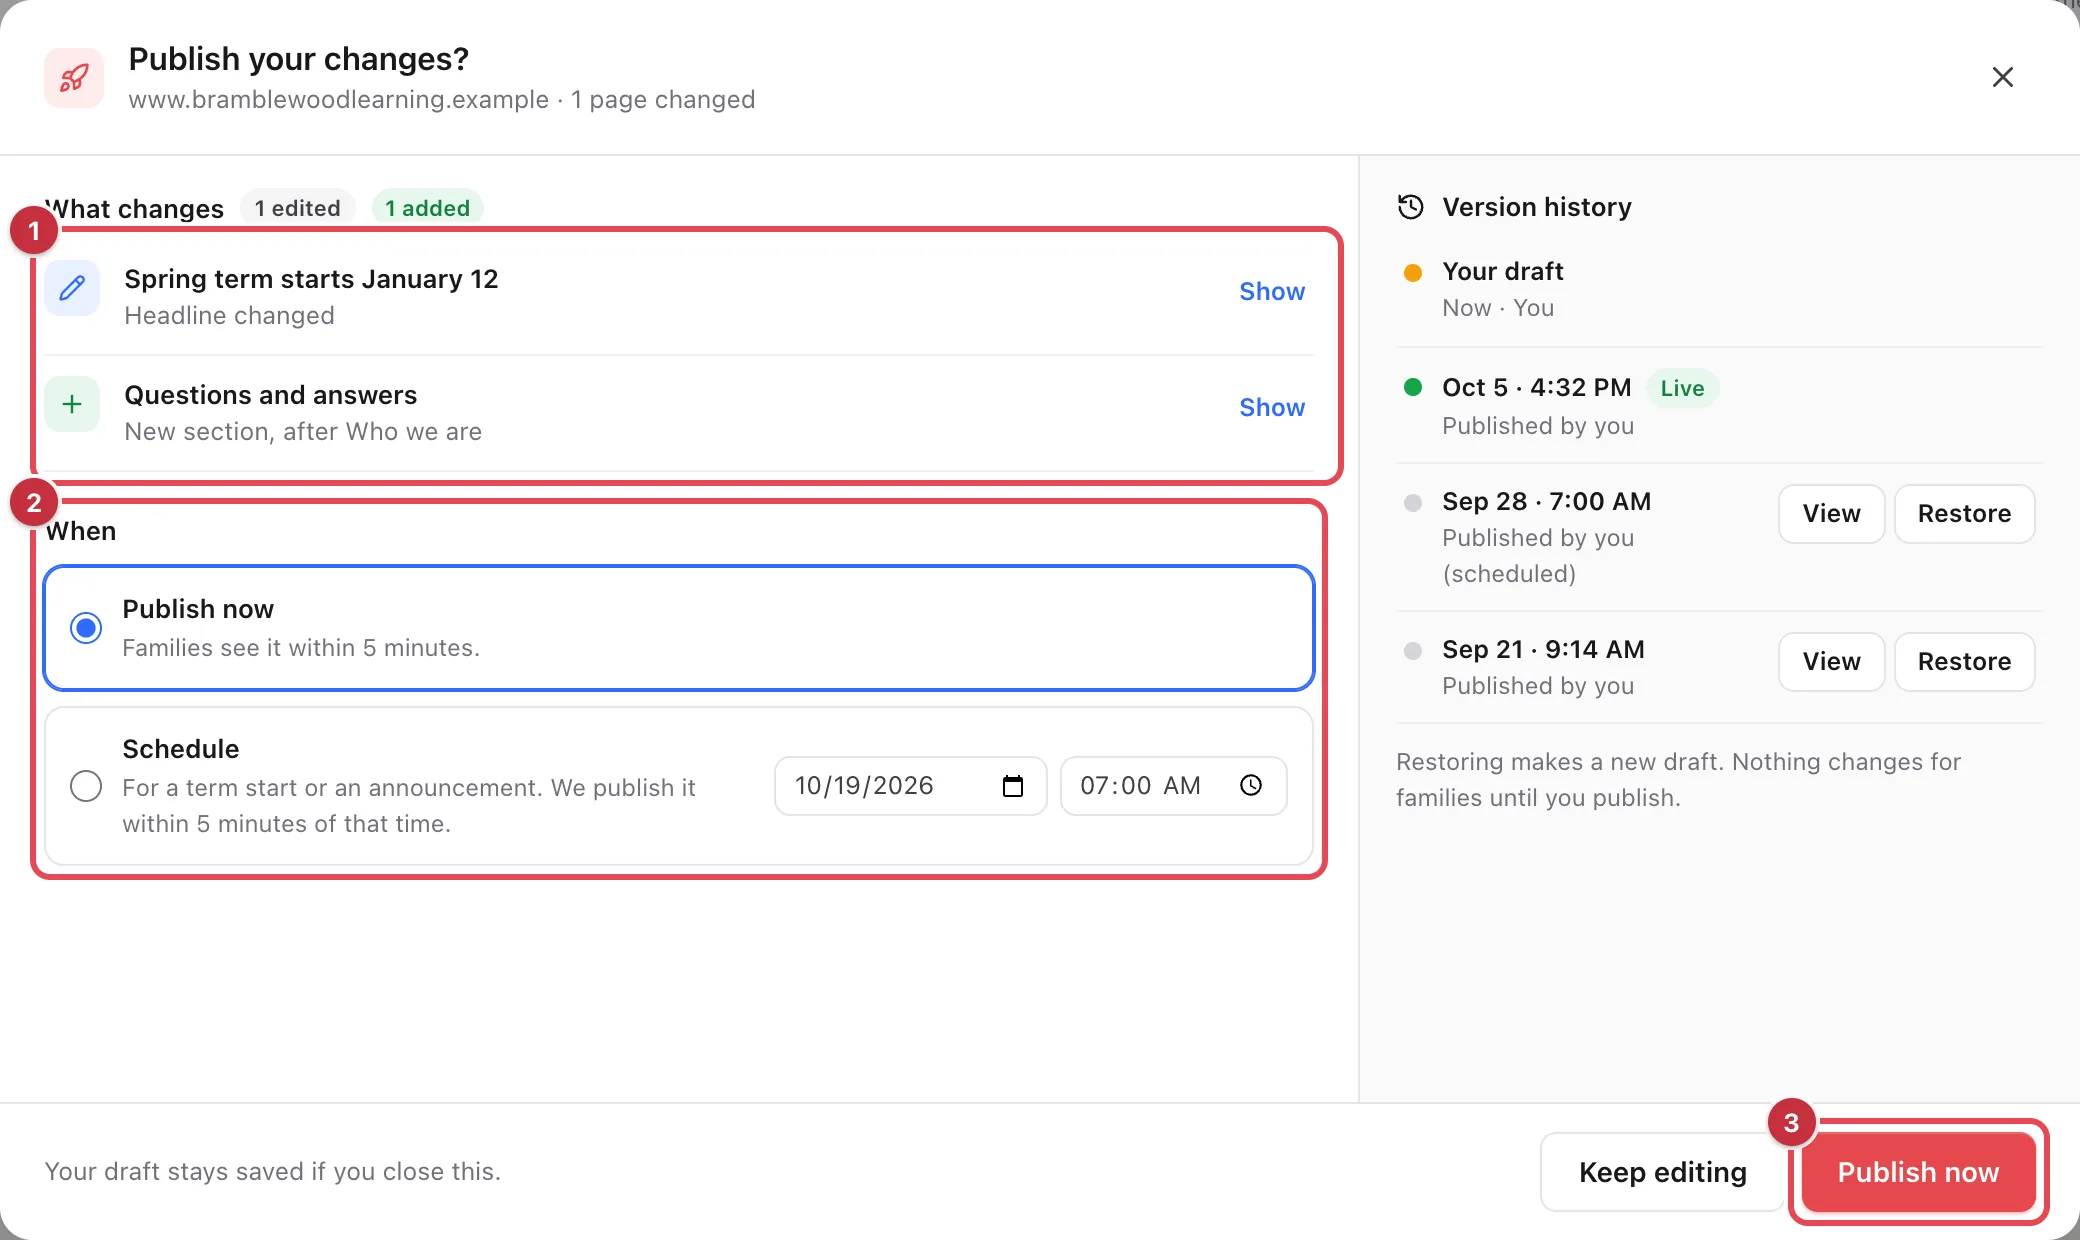
Task: Click 'Restoring makes a new draft' note
Action: tap(1678, 780)
